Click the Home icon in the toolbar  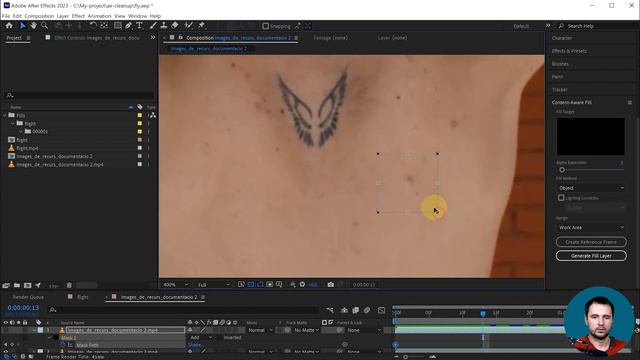9,25
